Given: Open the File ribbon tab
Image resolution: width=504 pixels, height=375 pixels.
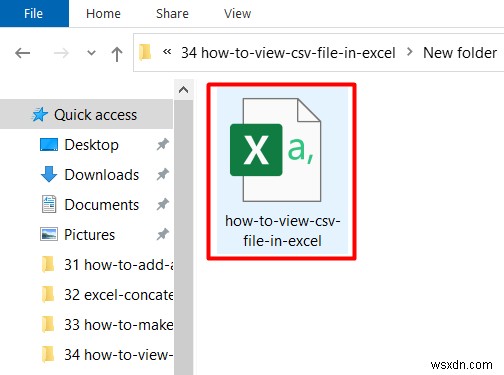Looking at the screenshot, I should click(34, 13).
